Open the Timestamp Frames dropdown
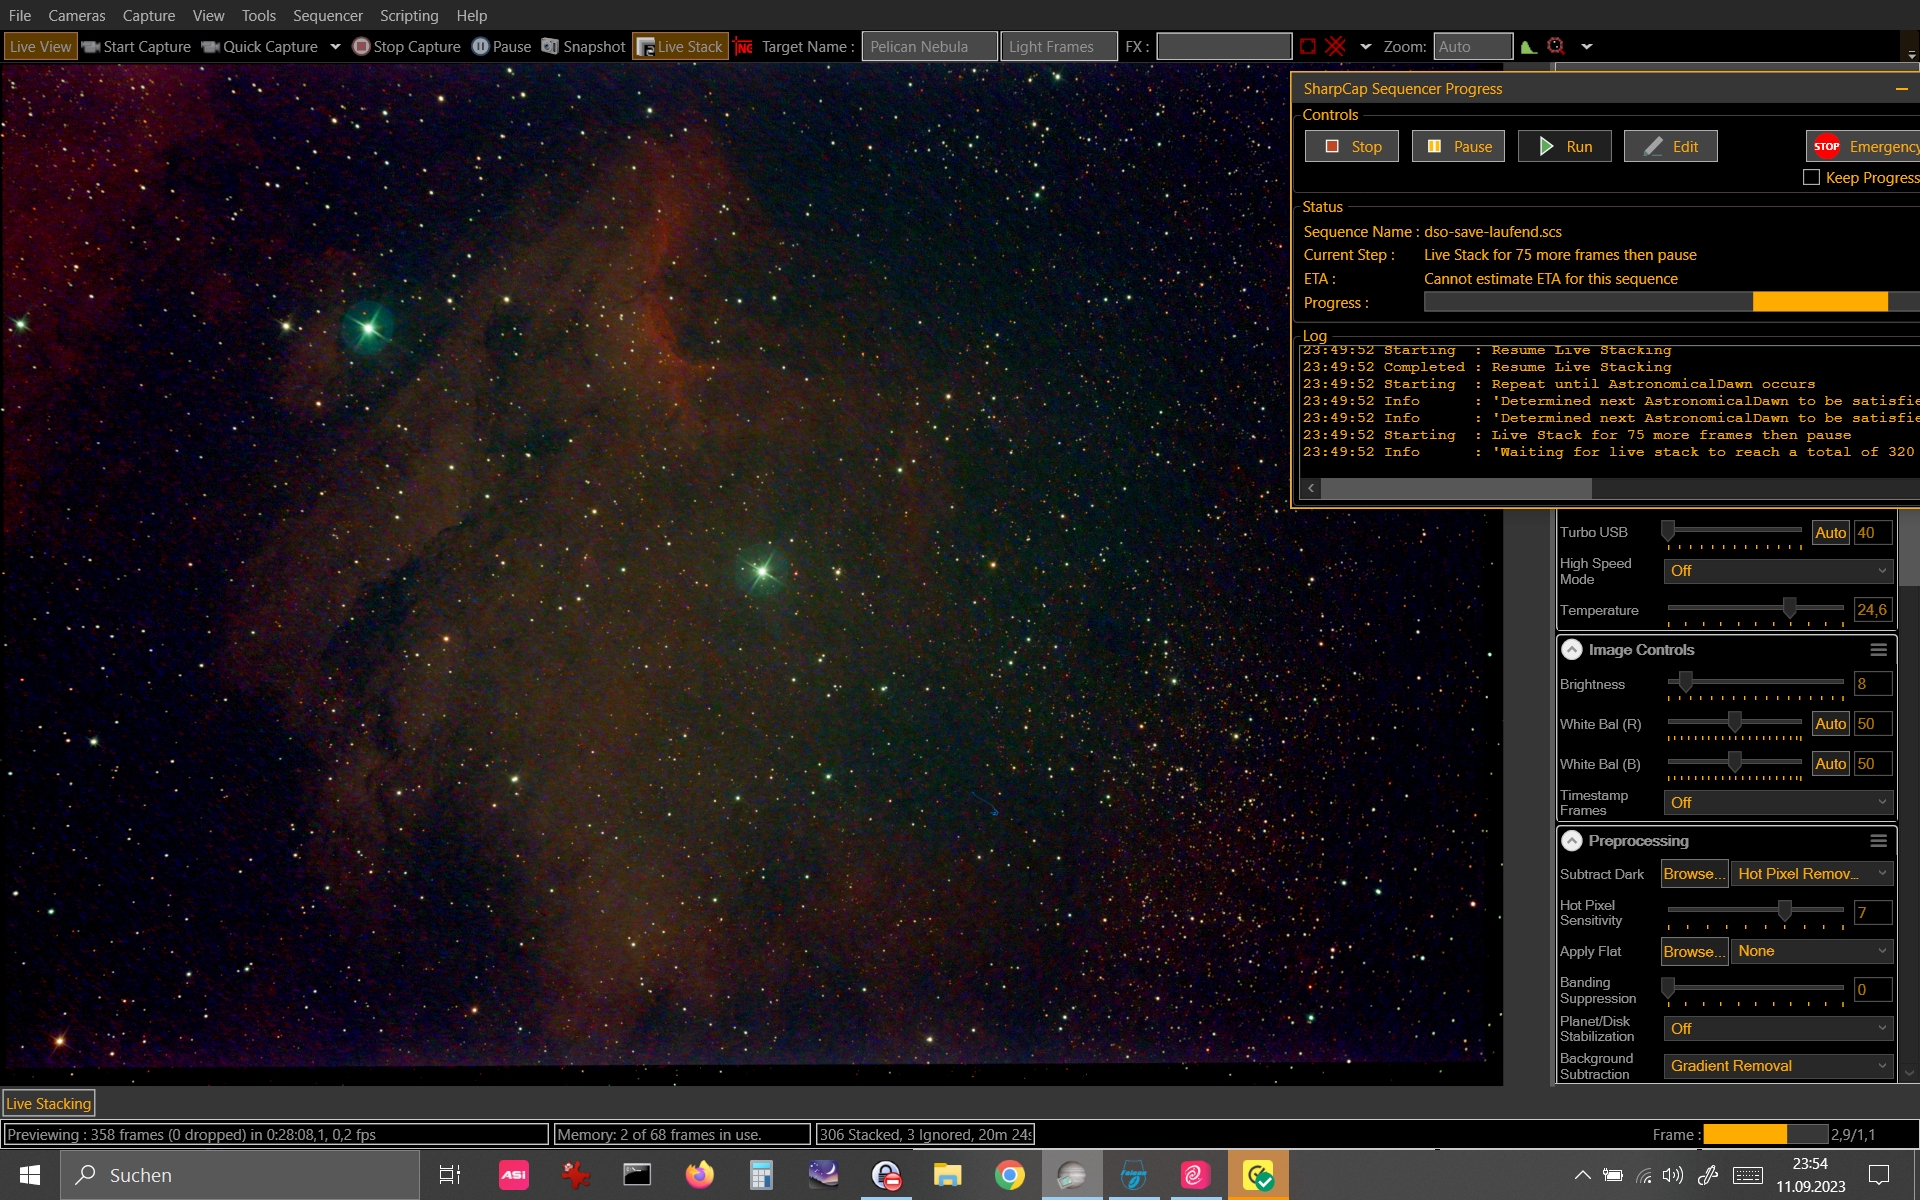 pos(1778,803)
